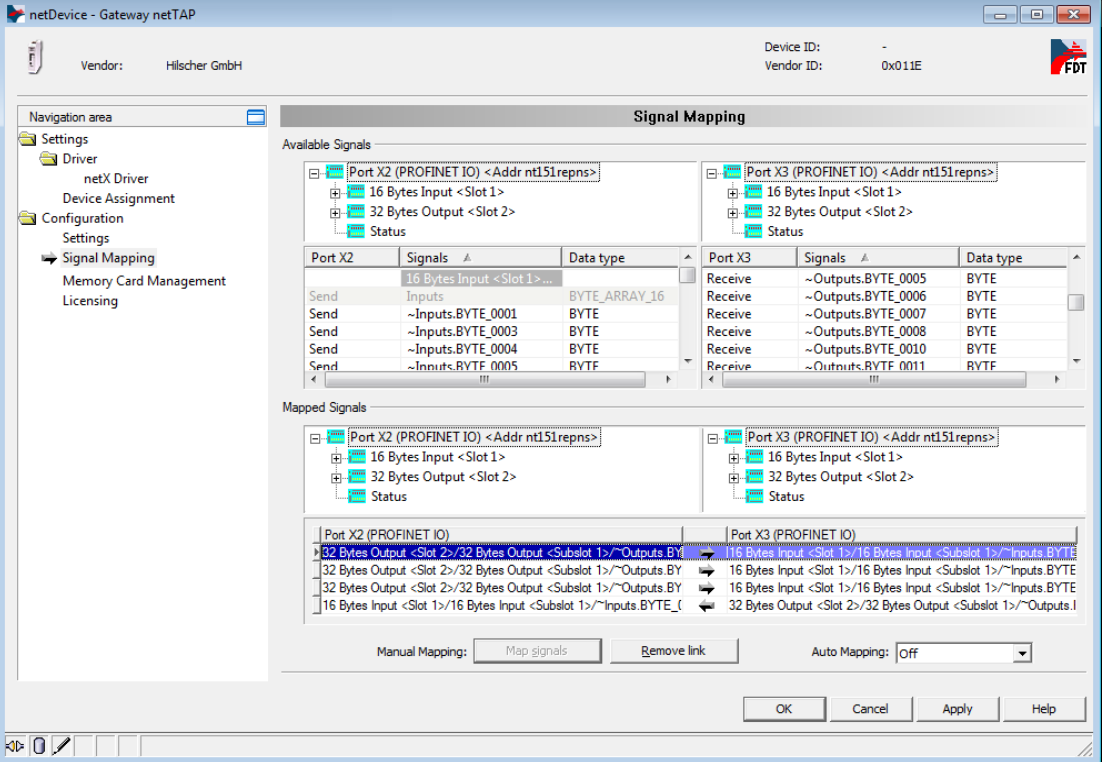Click Port X2 module icon in Available Signals
This screenshot has height=762, width=1103.
tap(335, 172)
